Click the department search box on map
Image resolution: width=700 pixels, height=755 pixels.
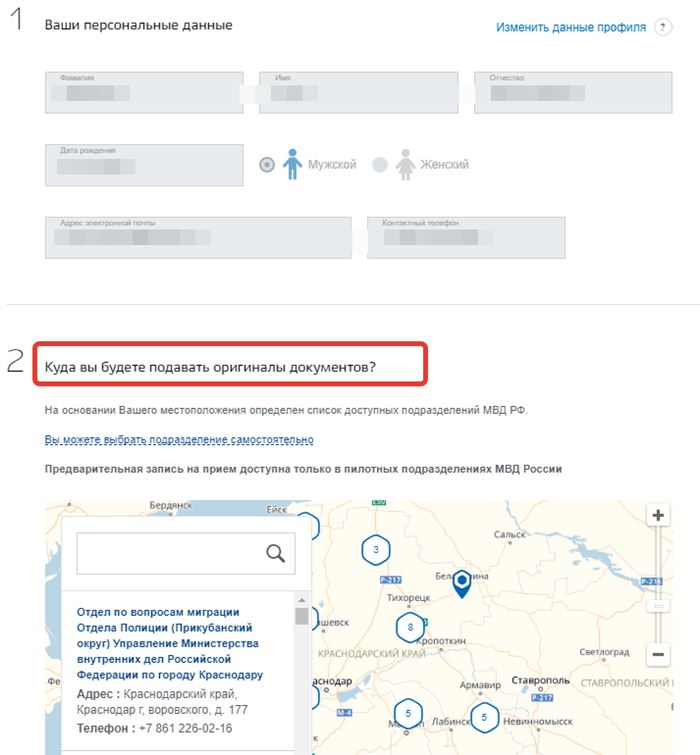click(186, 553)
